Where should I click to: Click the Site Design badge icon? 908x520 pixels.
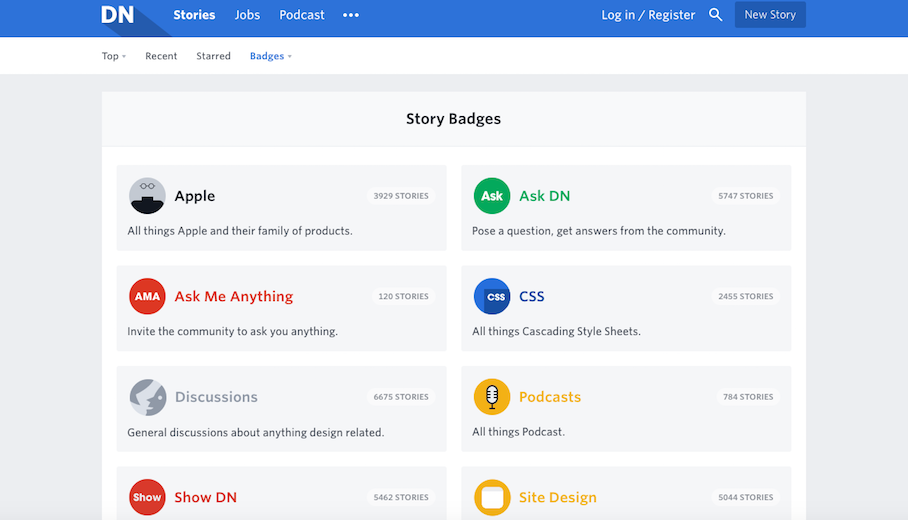coord(492,497)
